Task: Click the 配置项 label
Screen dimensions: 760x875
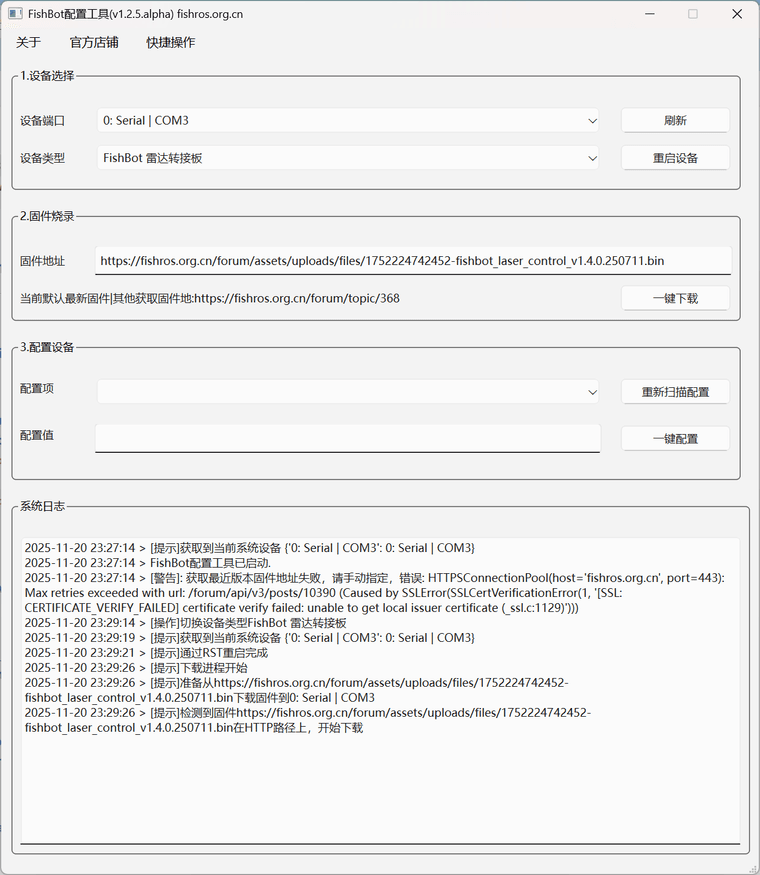Action: point(37,388)
